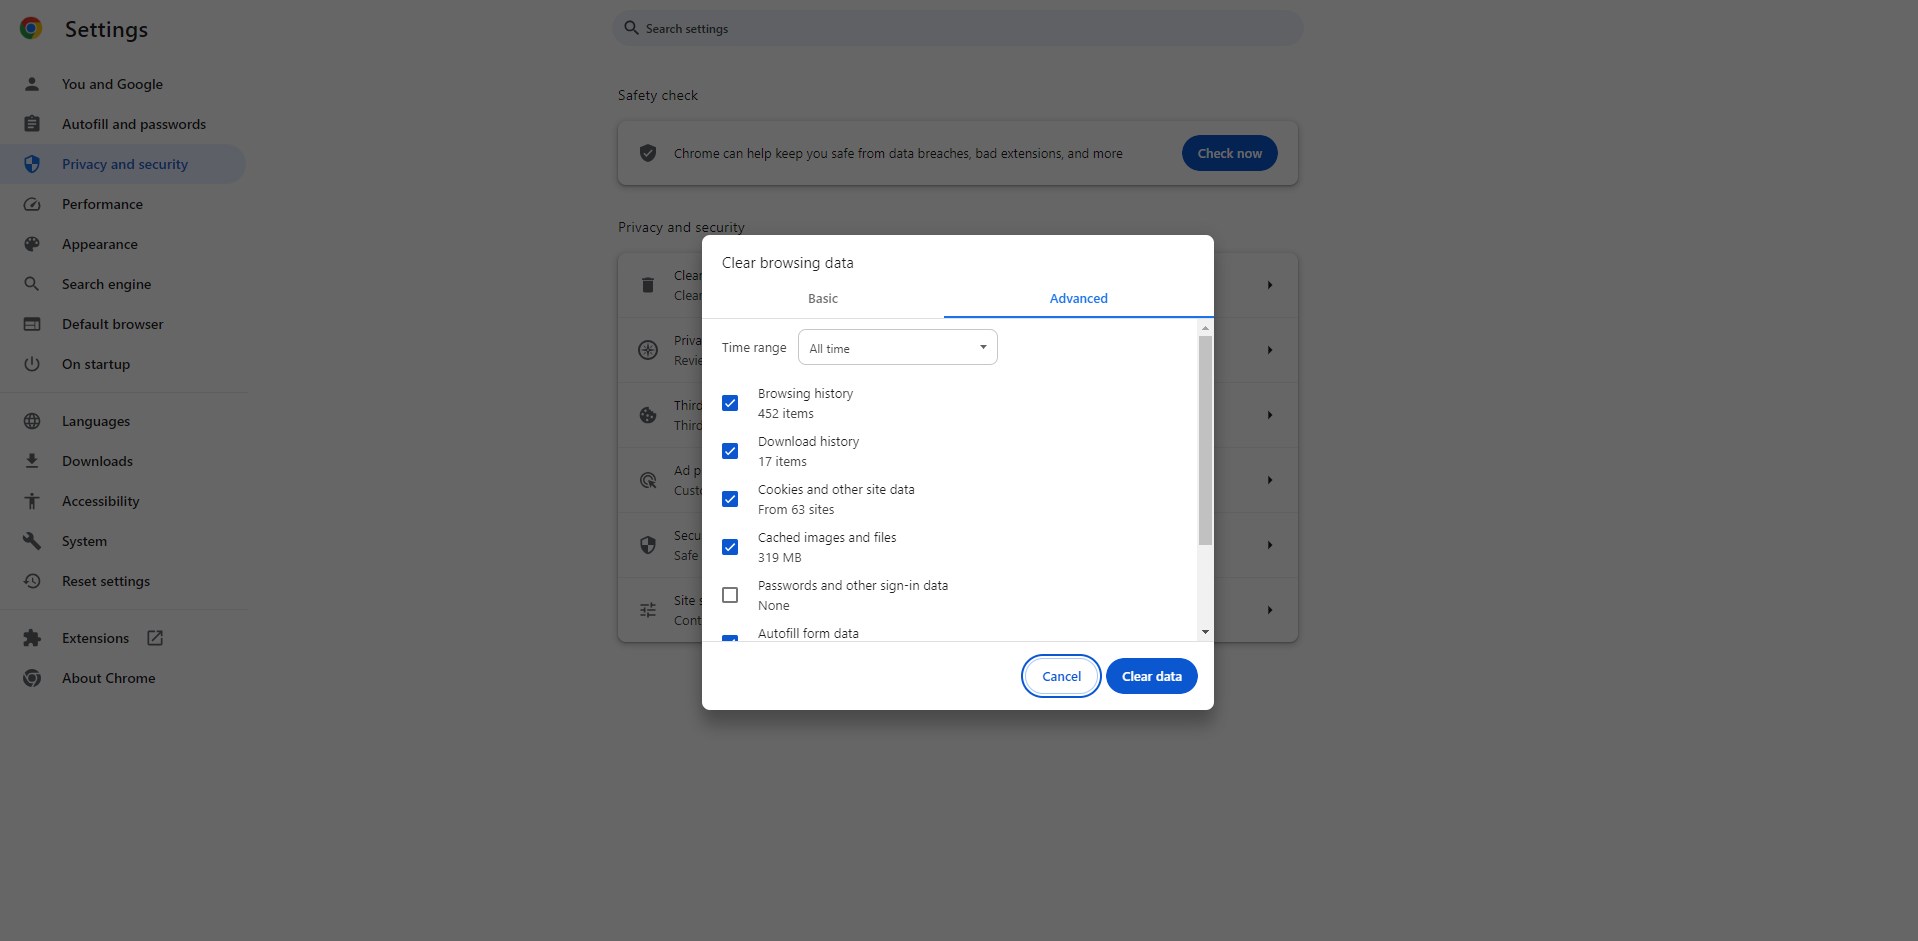Open the Time range dropdown
1918x941 pixels.
tap(896, 347)
